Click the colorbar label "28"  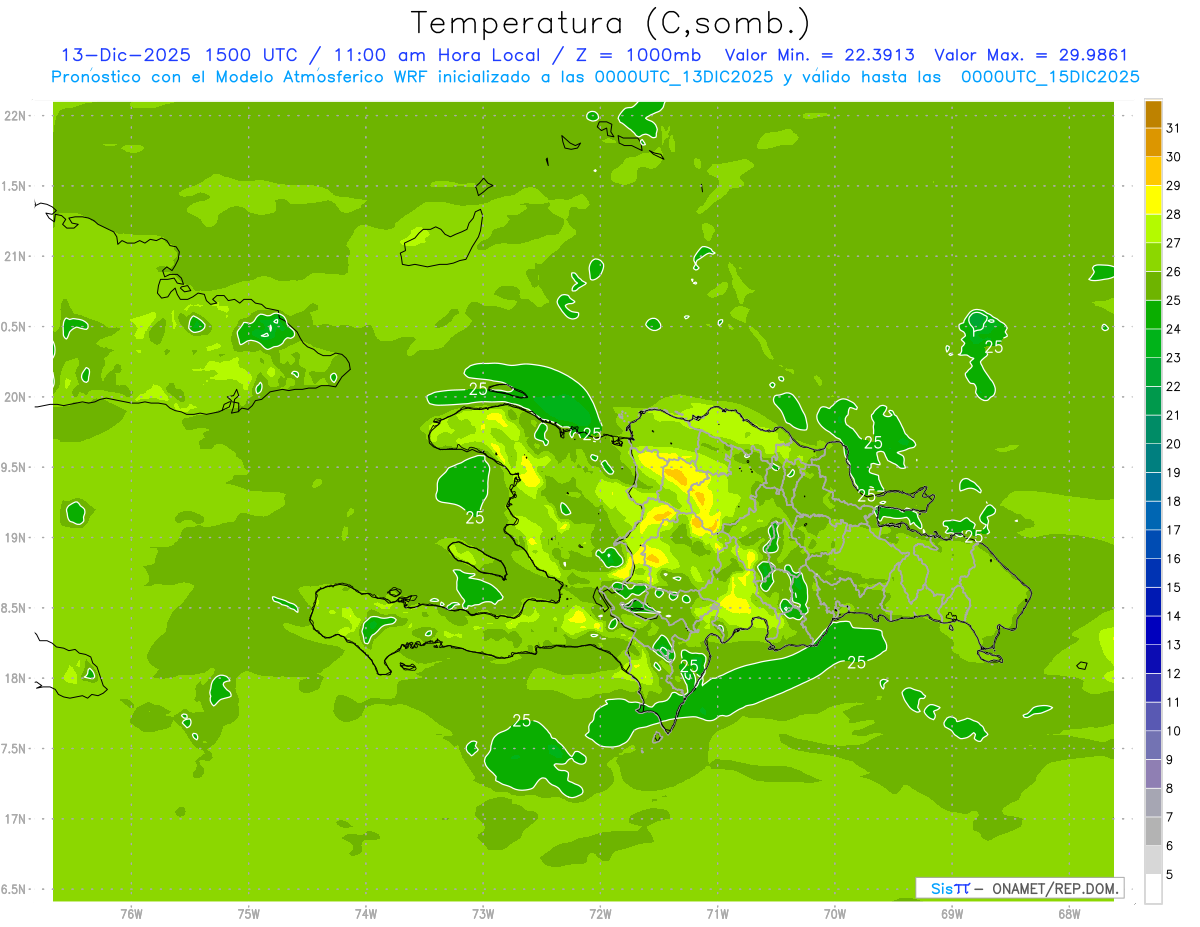point(1174,214)
